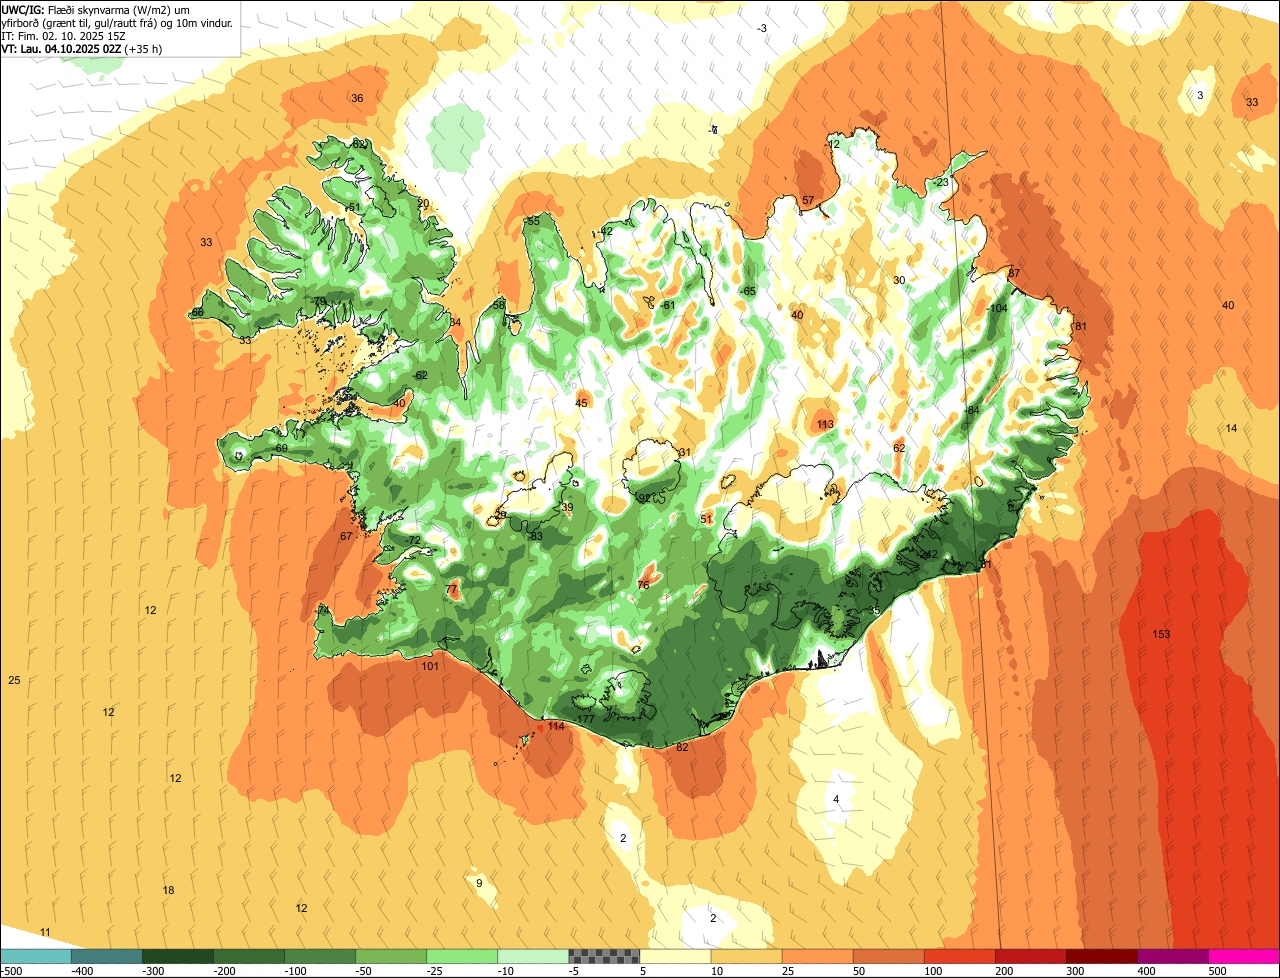Click the value 9 in the southern sea
This screenshot has height=978, width=1280.
479,883
